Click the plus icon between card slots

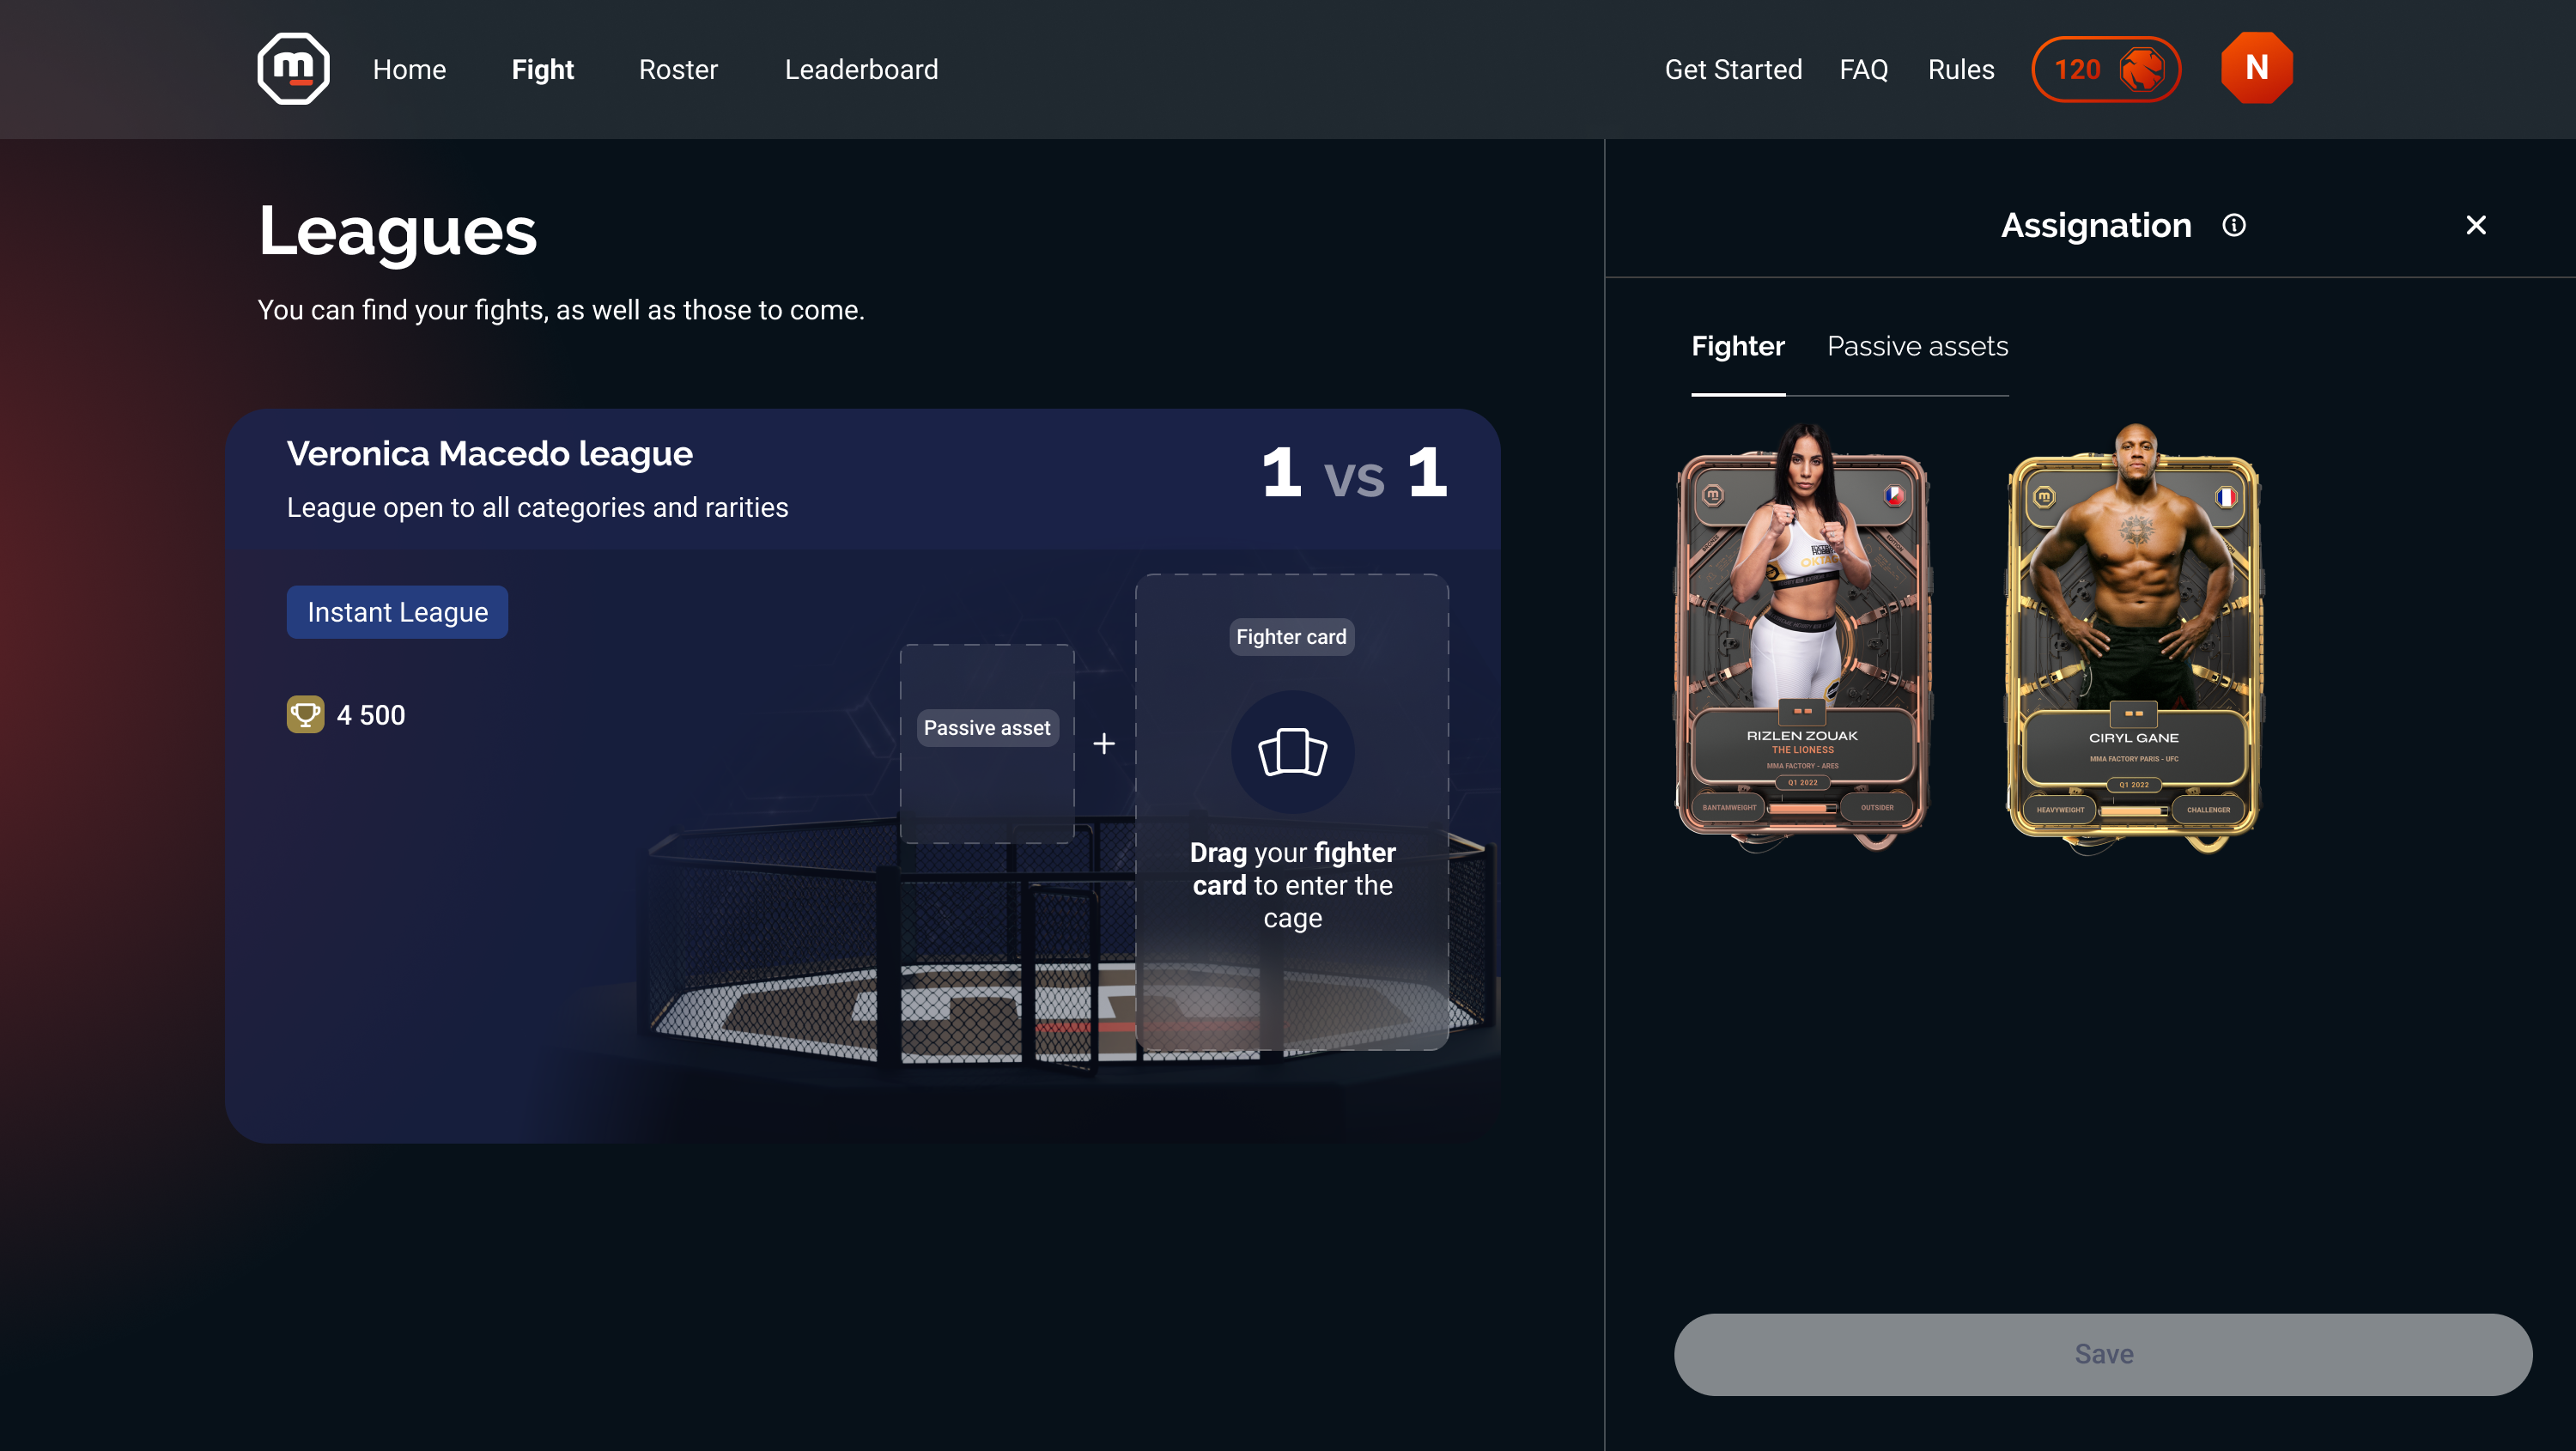[x=1103, y=744]
